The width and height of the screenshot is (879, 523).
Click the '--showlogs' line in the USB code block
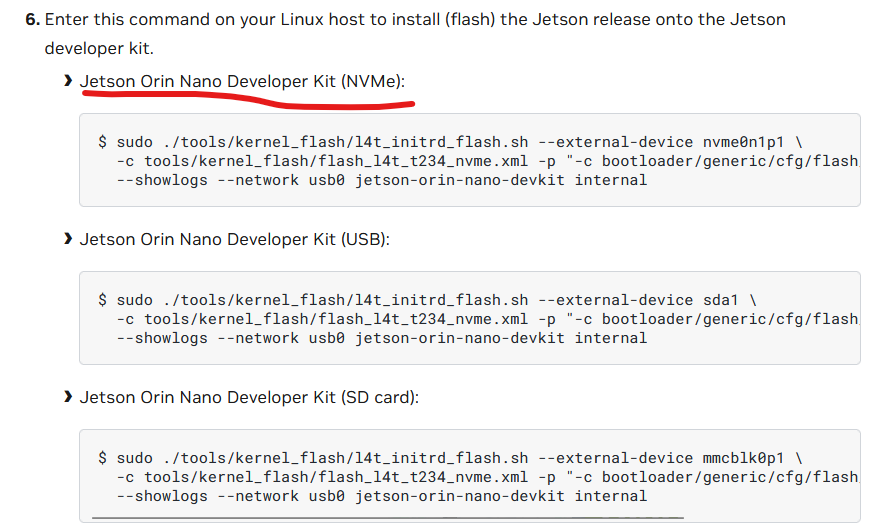(x=382, y=338)
